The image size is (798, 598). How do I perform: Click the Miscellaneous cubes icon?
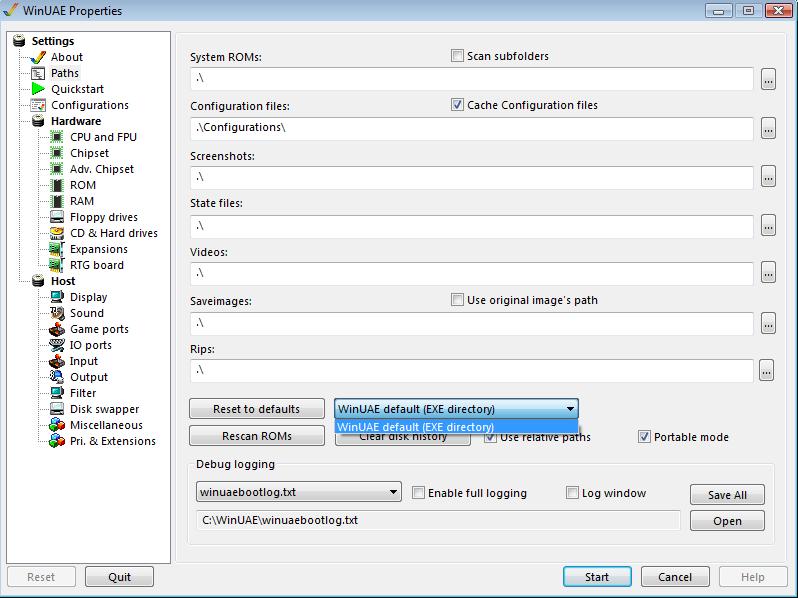click(57, 425)
